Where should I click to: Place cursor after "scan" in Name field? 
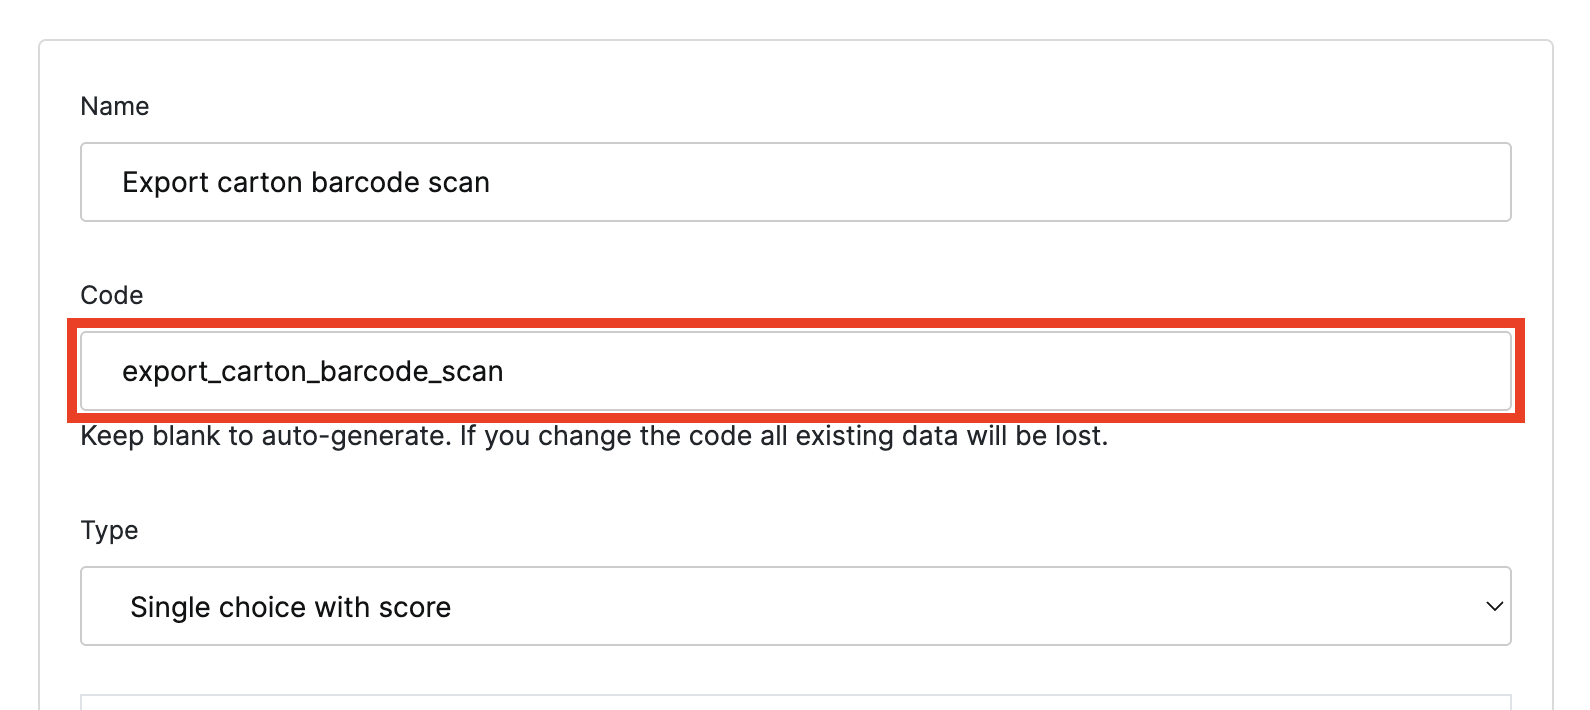(491, 182)
